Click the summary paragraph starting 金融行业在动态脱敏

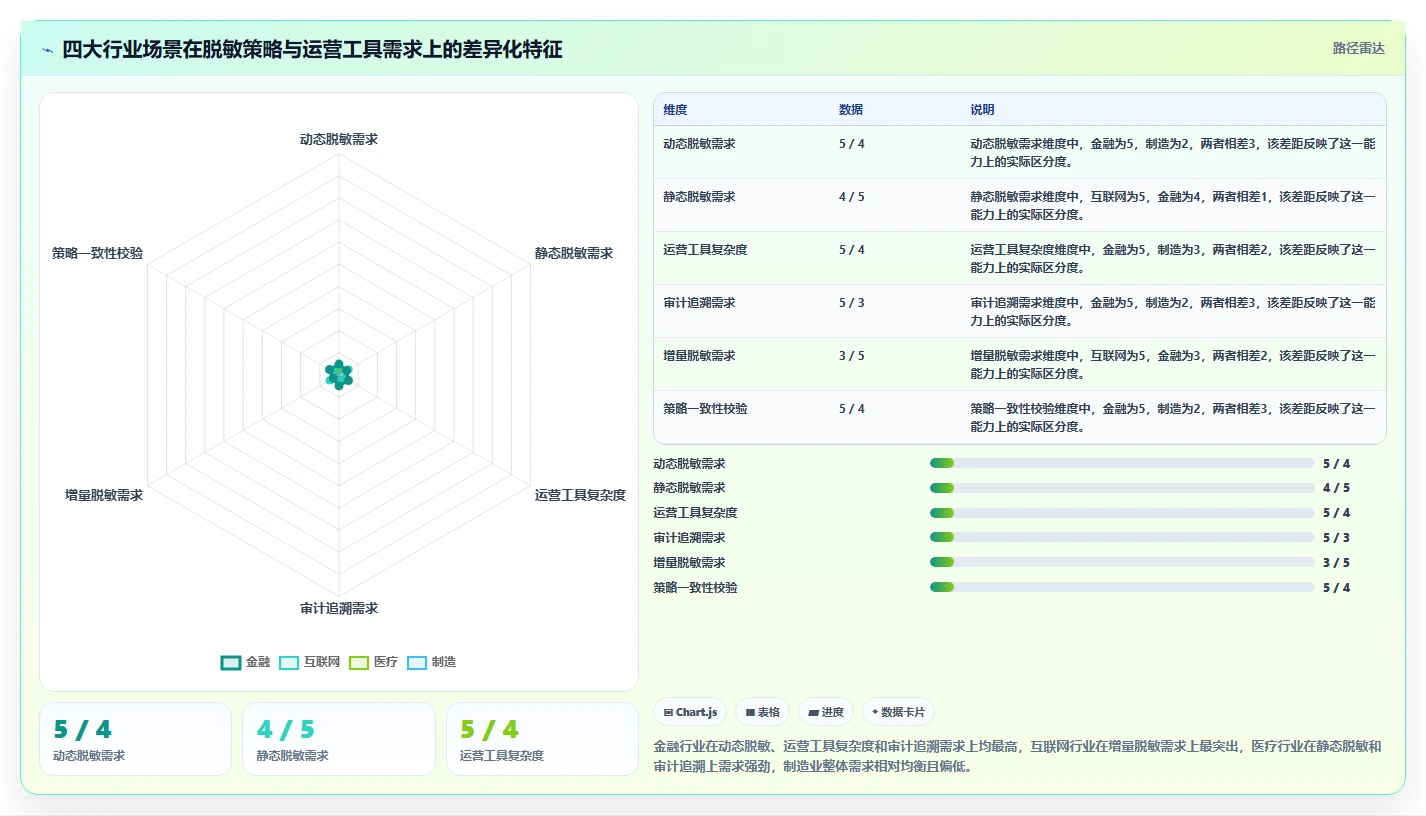[x=1017, y=757]
